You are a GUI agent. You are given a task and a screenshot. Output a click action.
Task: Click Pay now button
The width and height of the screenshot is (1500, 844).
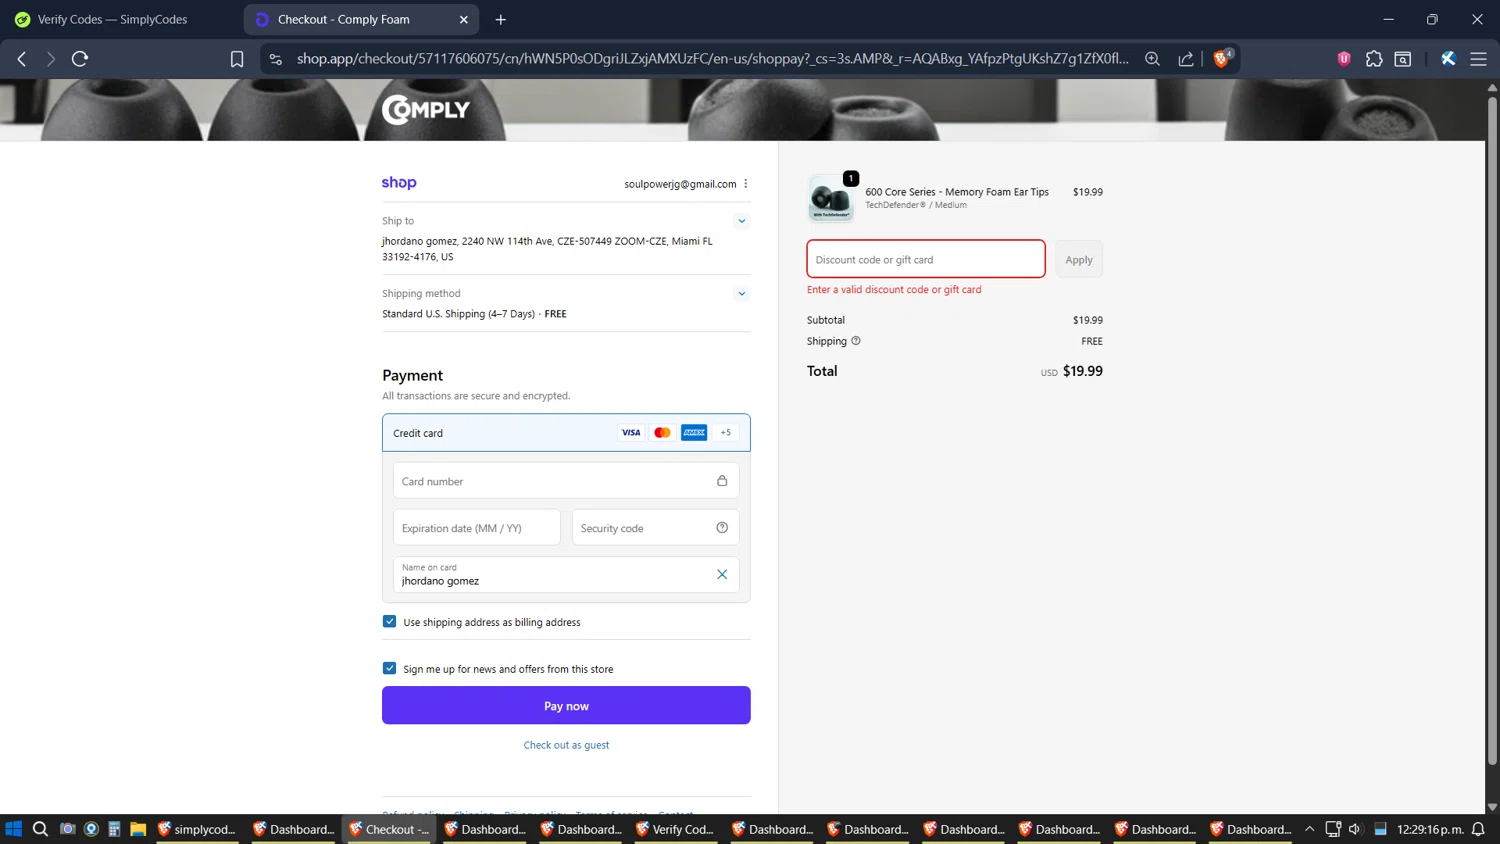(566, 705)
